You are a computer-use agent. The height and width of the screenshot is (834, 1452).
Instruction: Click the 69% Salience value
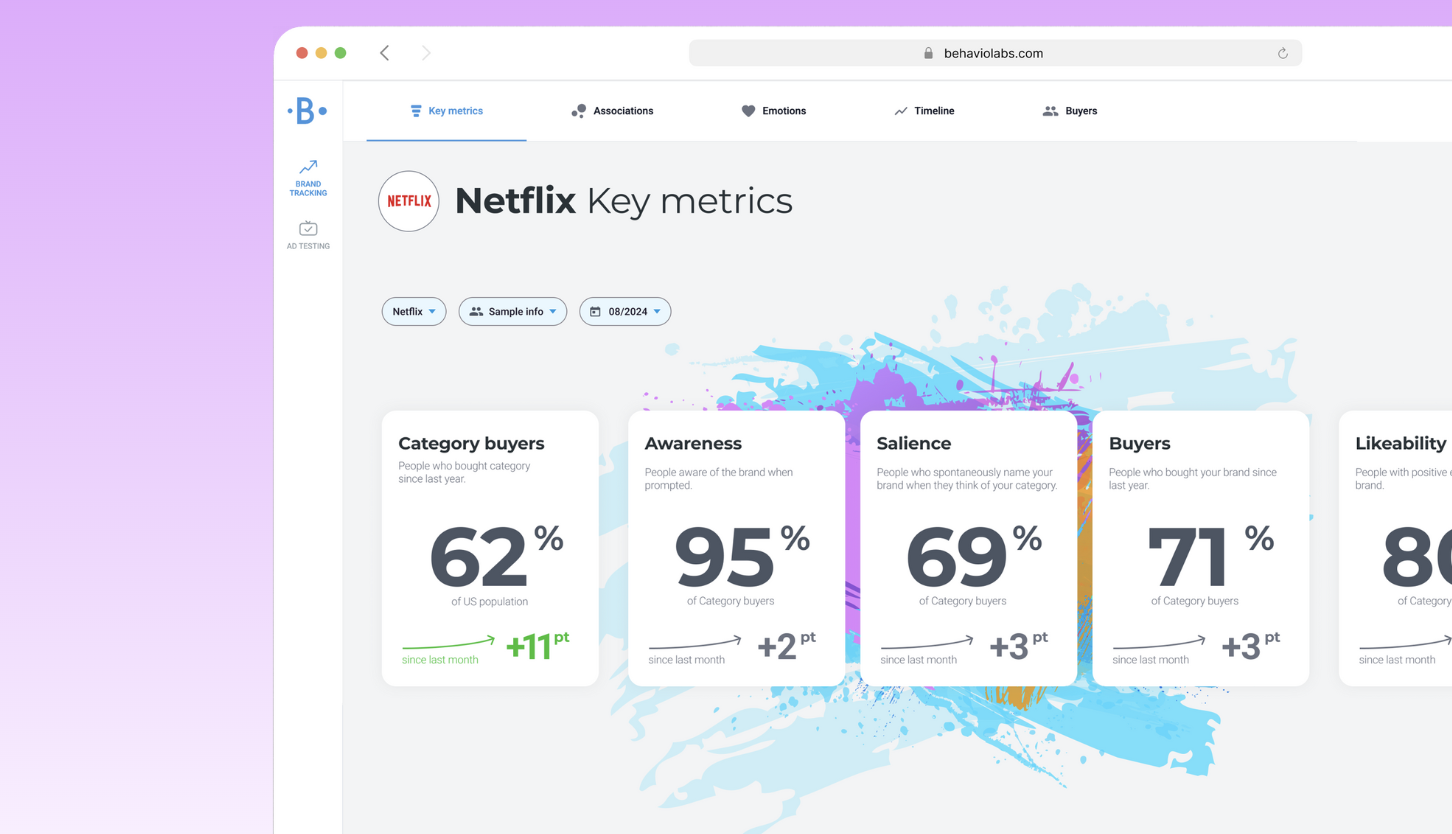coord(974,557)
